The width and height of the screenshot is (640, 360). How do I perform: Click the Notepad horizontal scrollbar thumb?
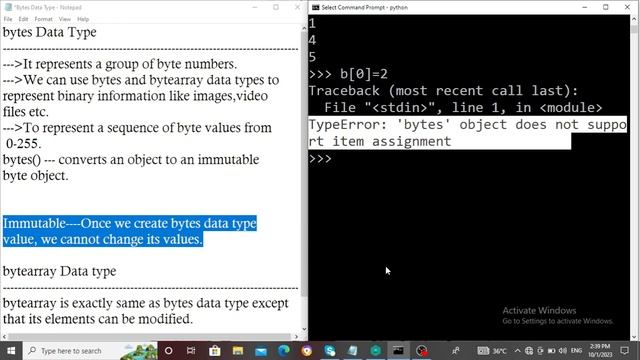149,337
